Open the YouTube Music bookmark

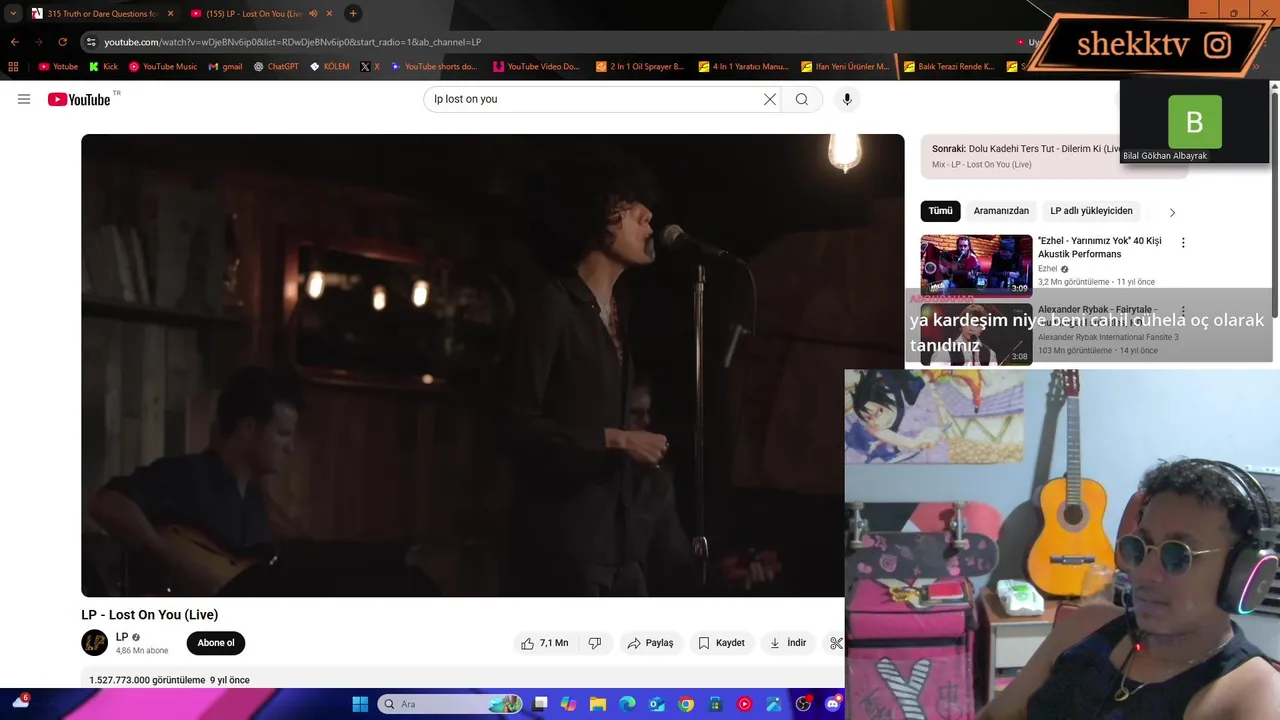pyautogui.click(x=163, y=67)
